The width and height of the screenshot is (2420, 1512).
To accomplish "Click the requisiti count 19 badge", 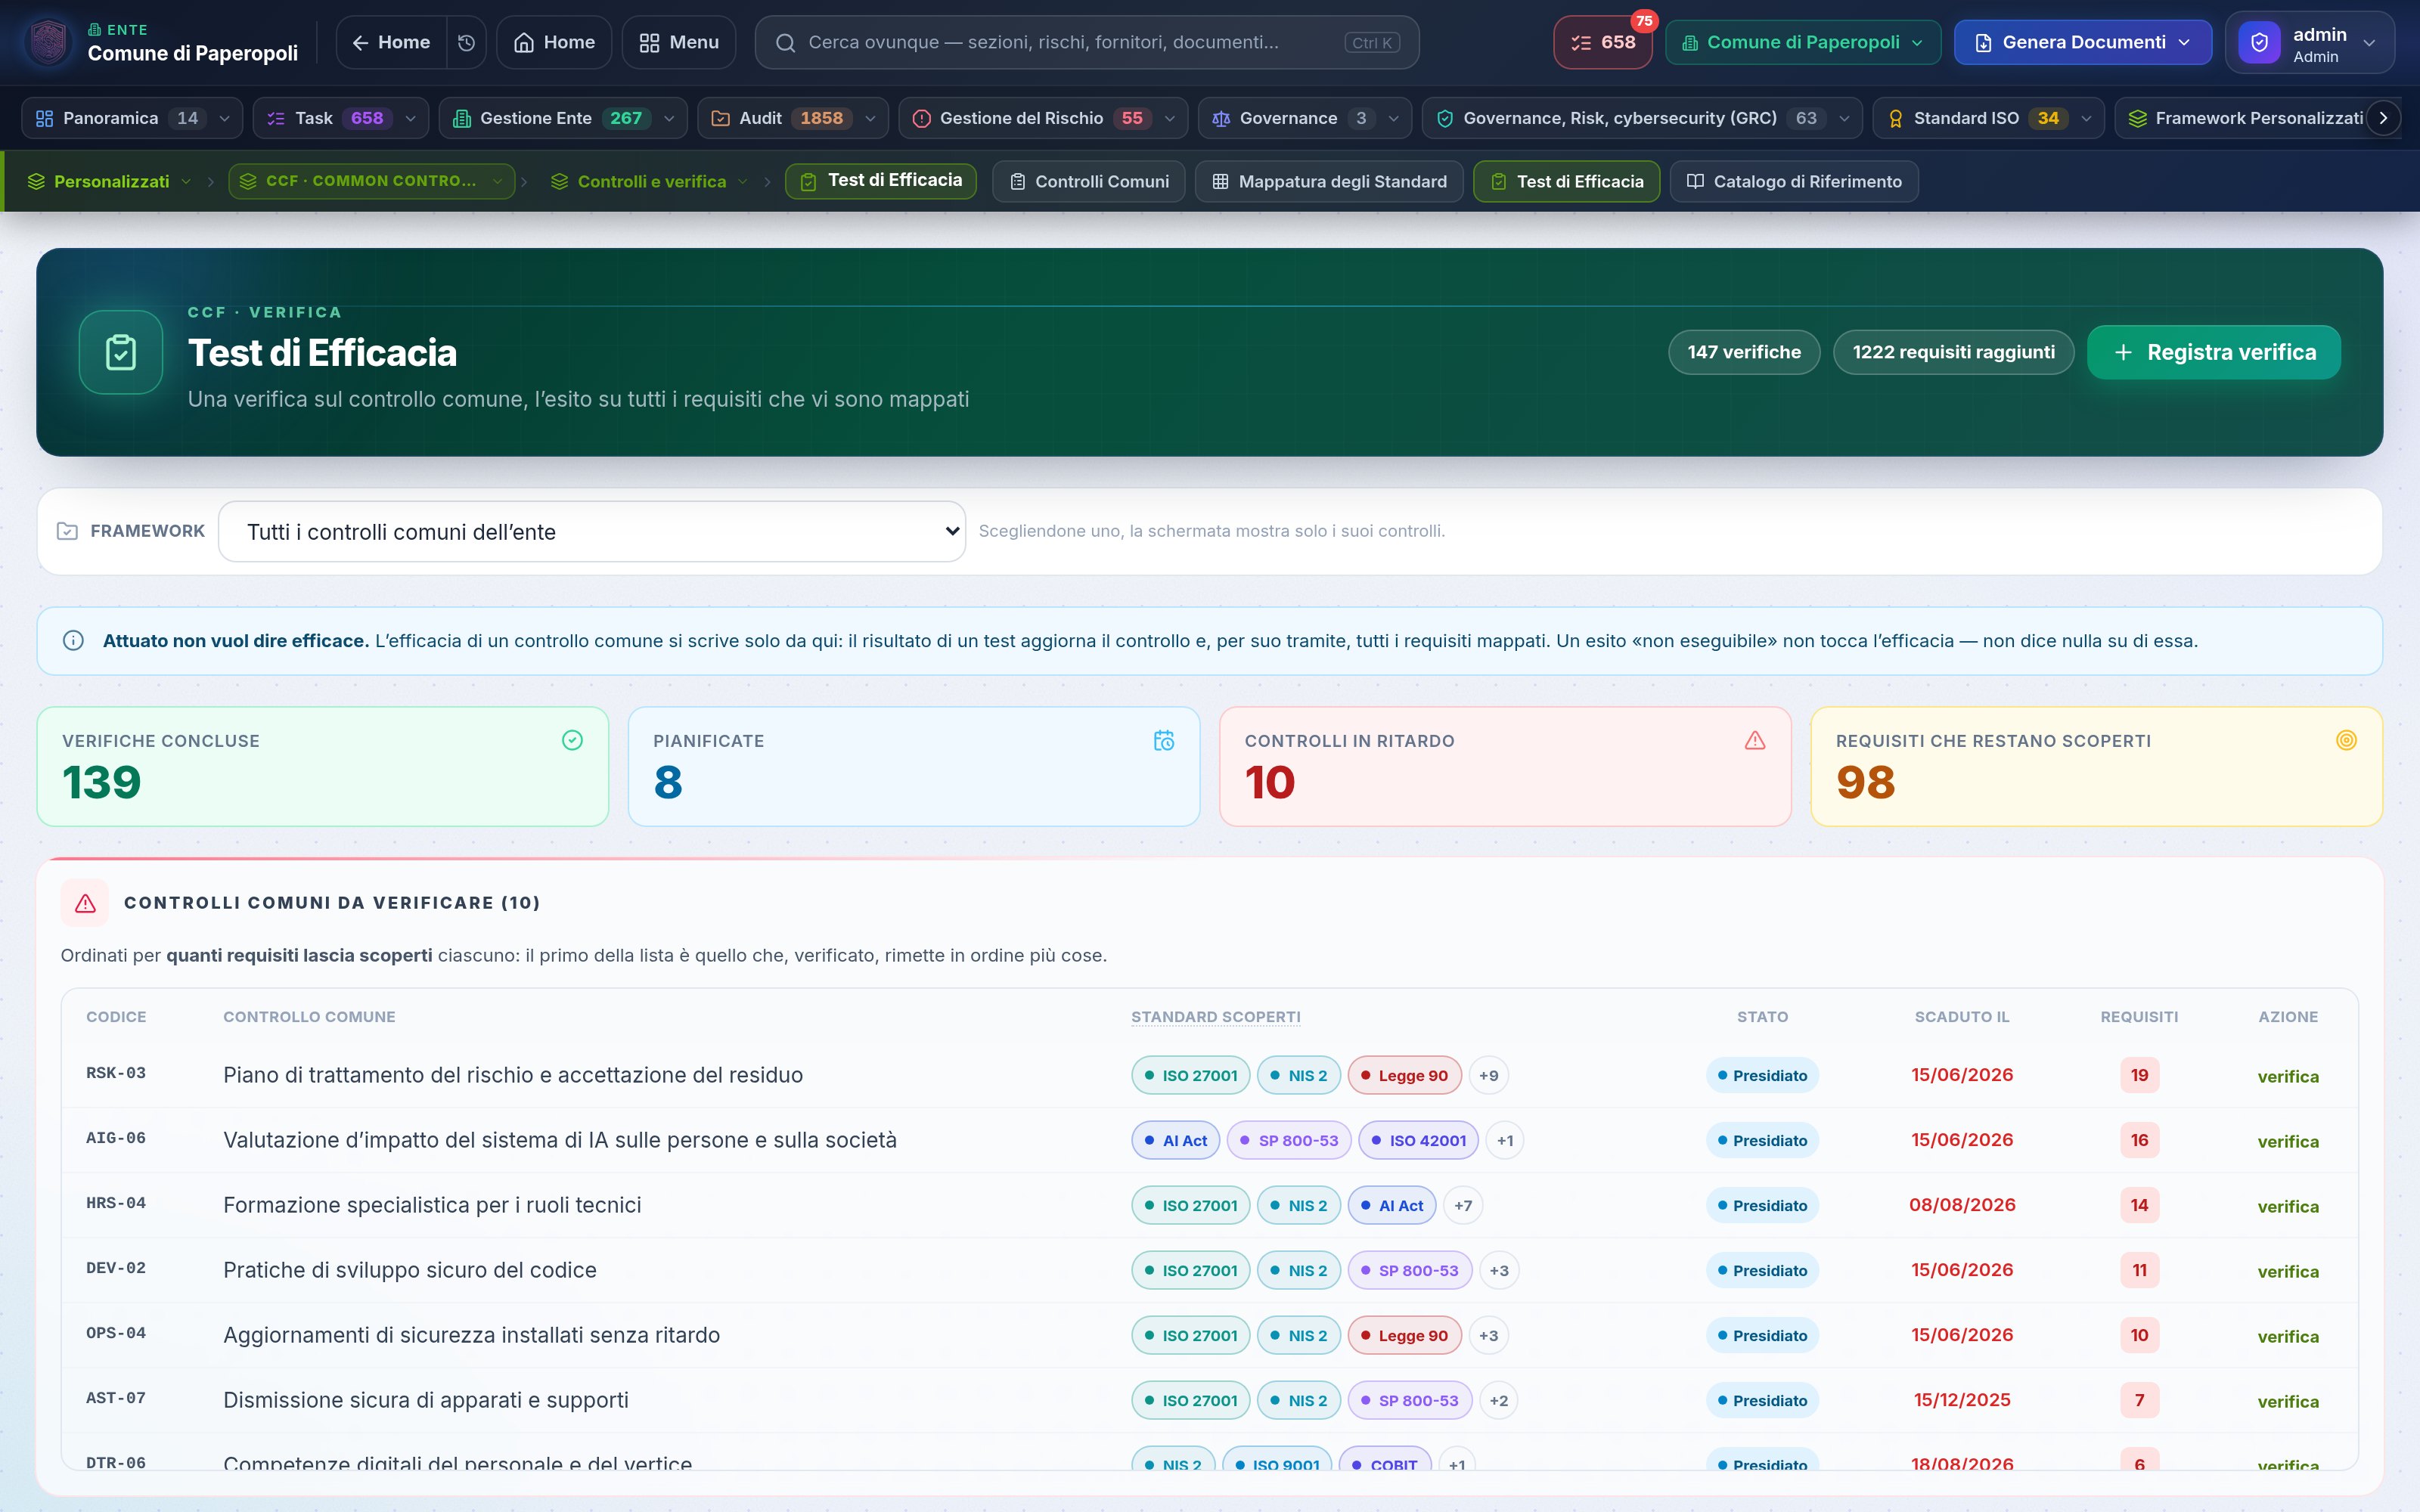I will pyautogui.click(x=2139, y=1075).
